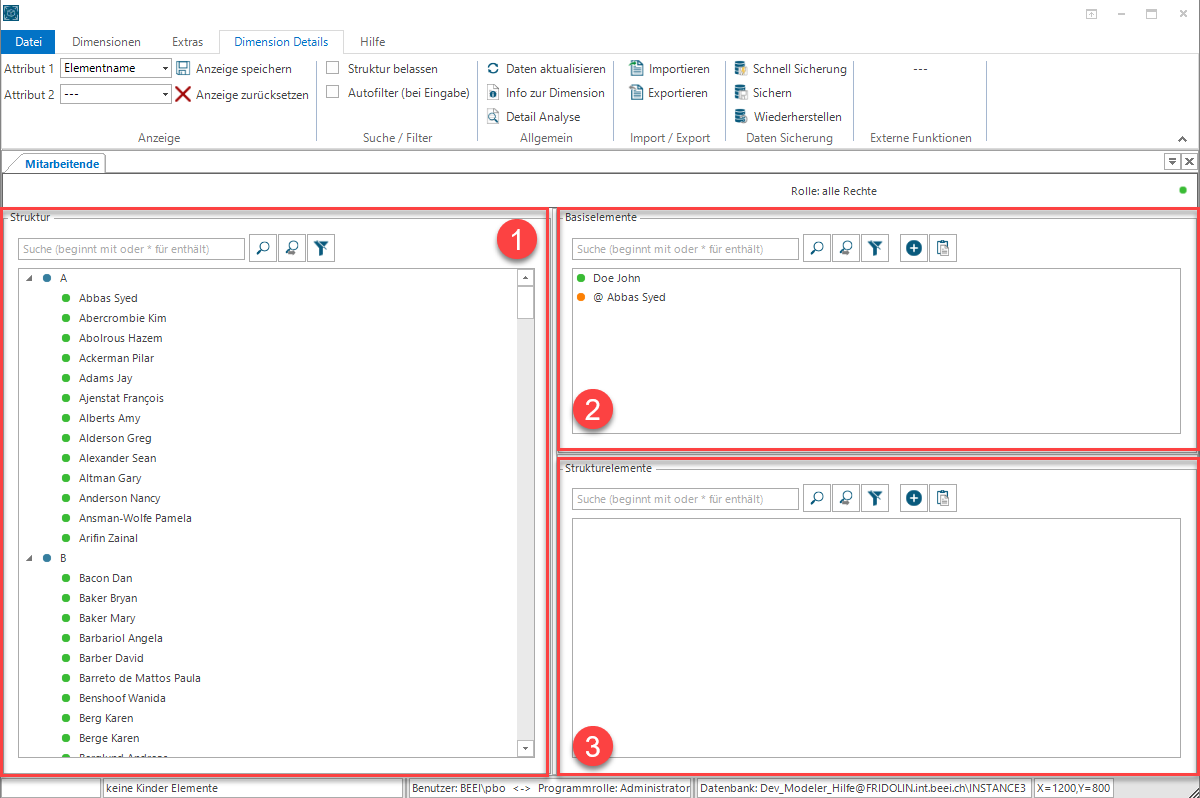The width and height of the screenshot is (1200, 798).
Task: Click the Anzeige speichern save icon
Action: [183, 68]
